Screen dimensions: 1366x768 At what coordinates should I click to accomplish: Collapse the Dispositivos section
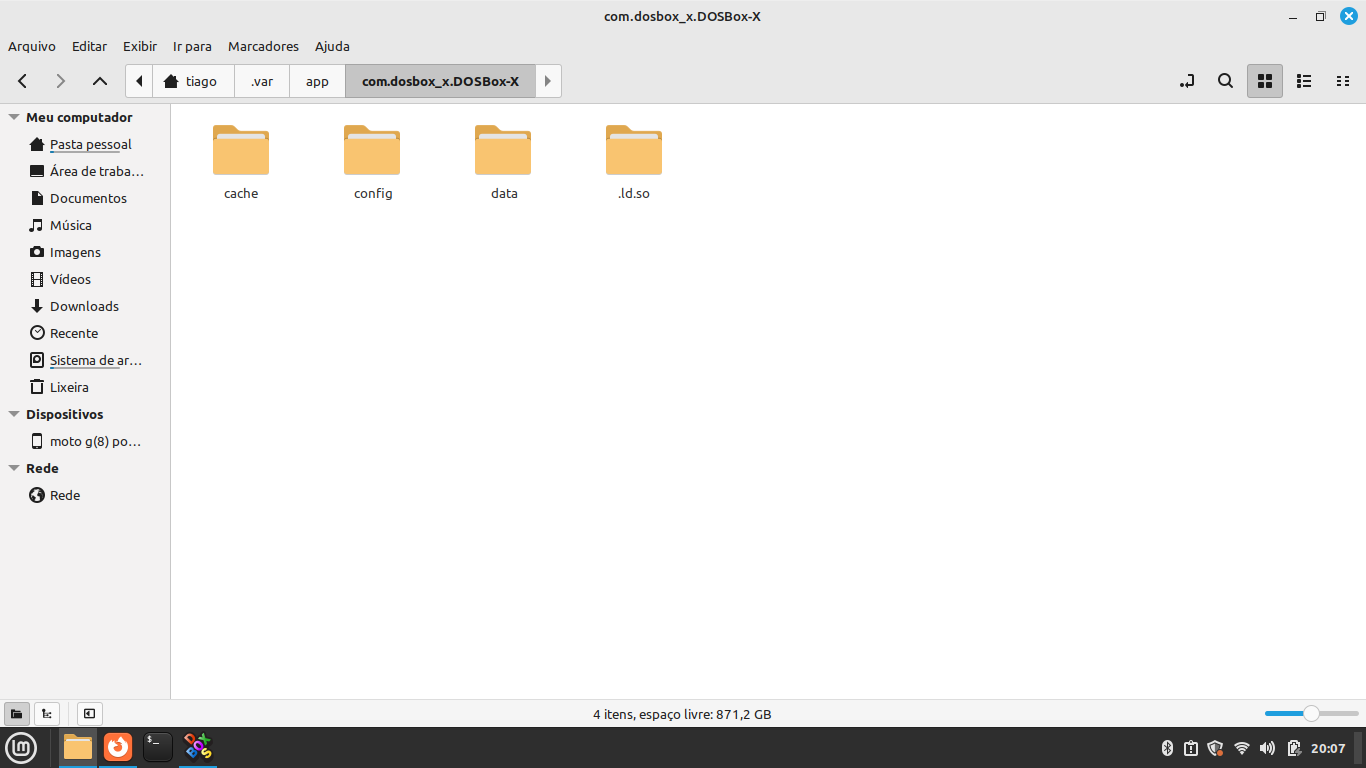(14, 414)
